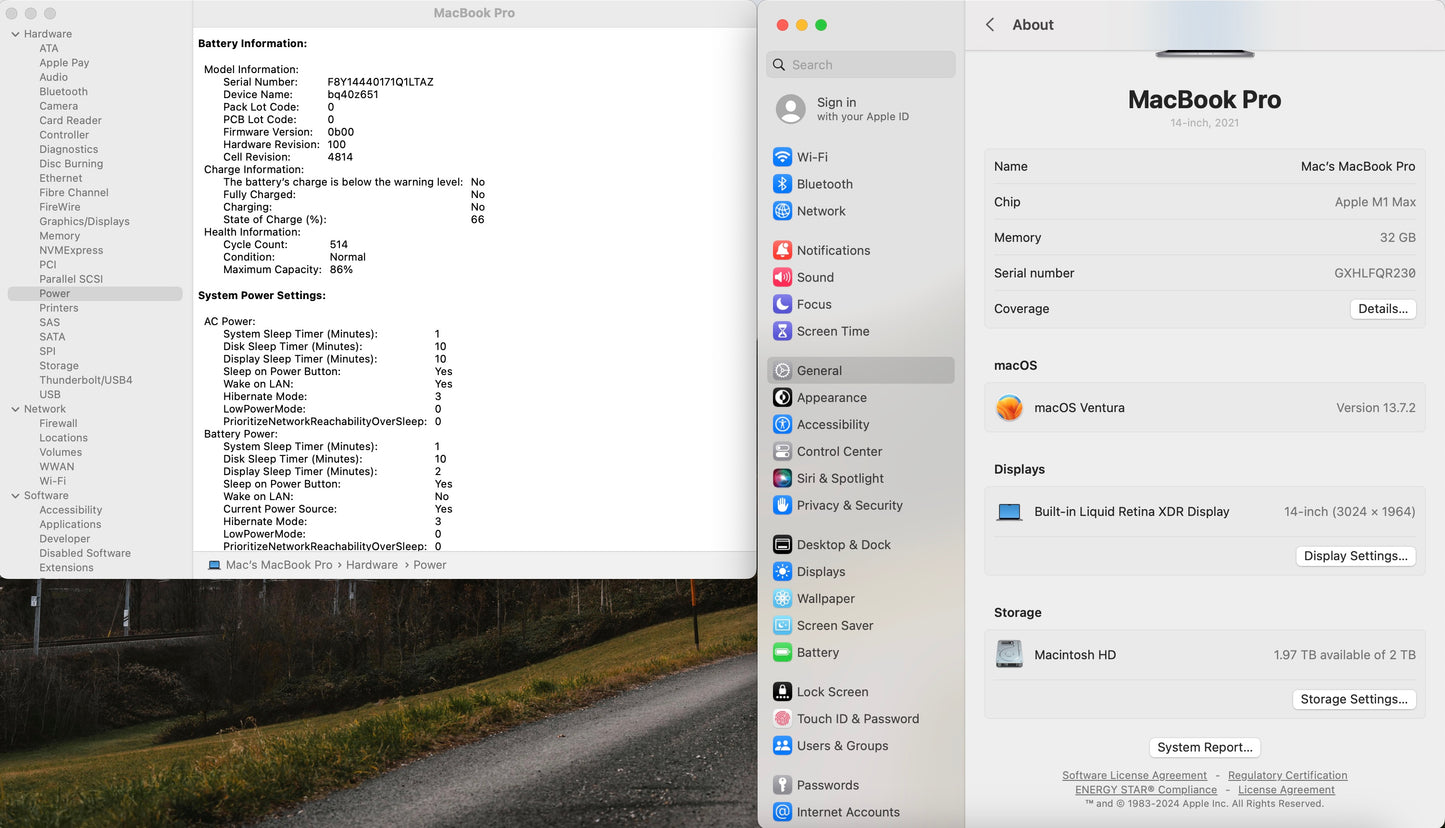The image size is (1445, 828).
Task: Open Display Settings... button
Action: click(x=1355, y=556)
